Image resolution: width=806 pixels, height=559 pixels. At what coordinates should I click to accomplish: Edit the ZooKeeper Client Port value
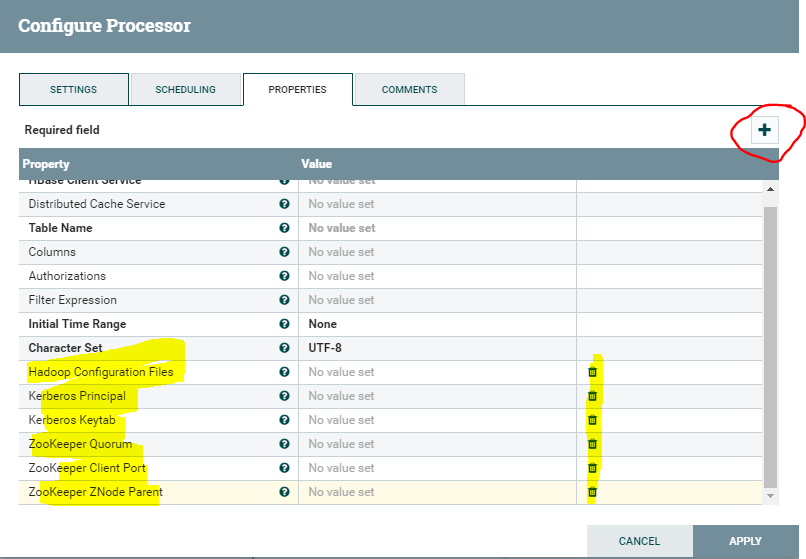click(437, 468)
